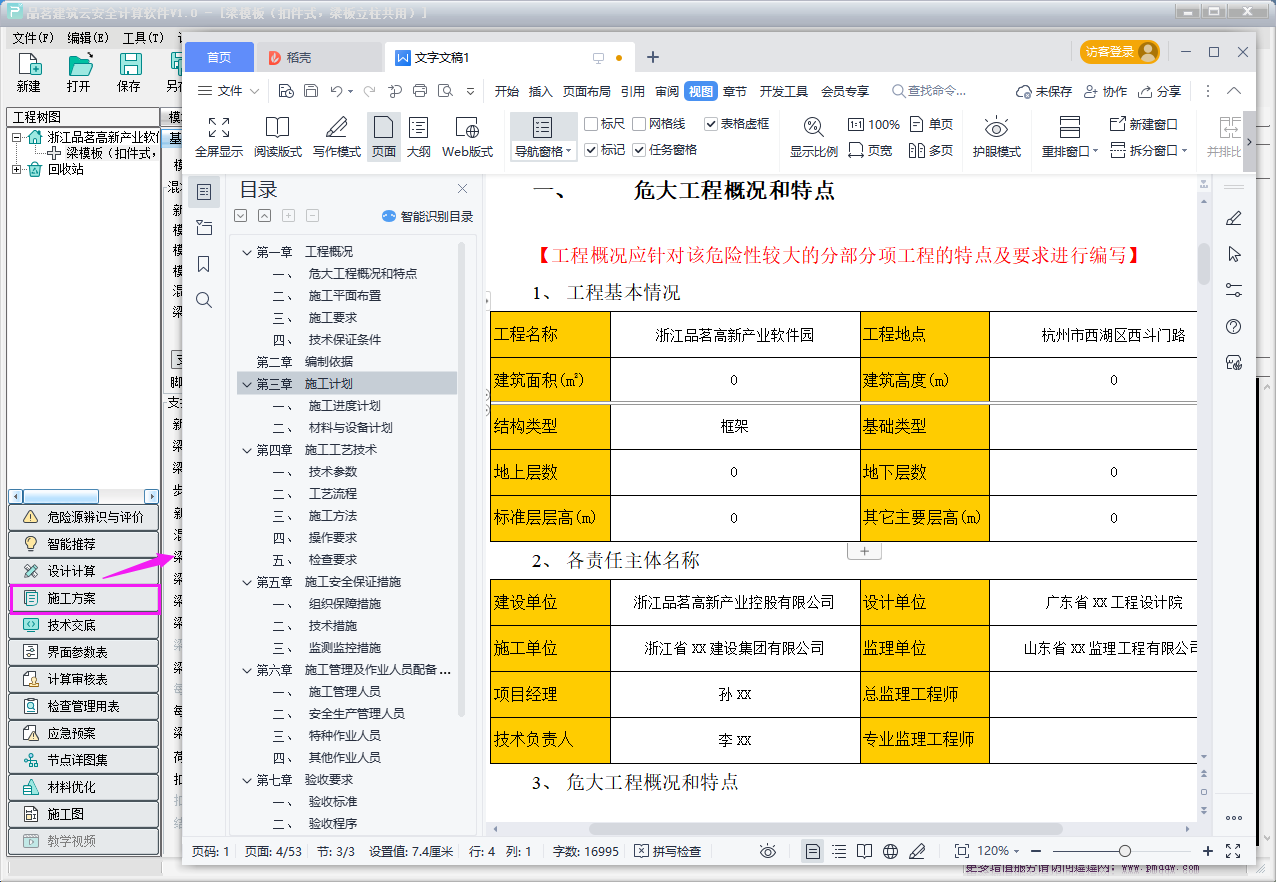Click the 显示比例 zoom ratio icon
This screenshot has width=1276, height=882.
coord(814,127)
